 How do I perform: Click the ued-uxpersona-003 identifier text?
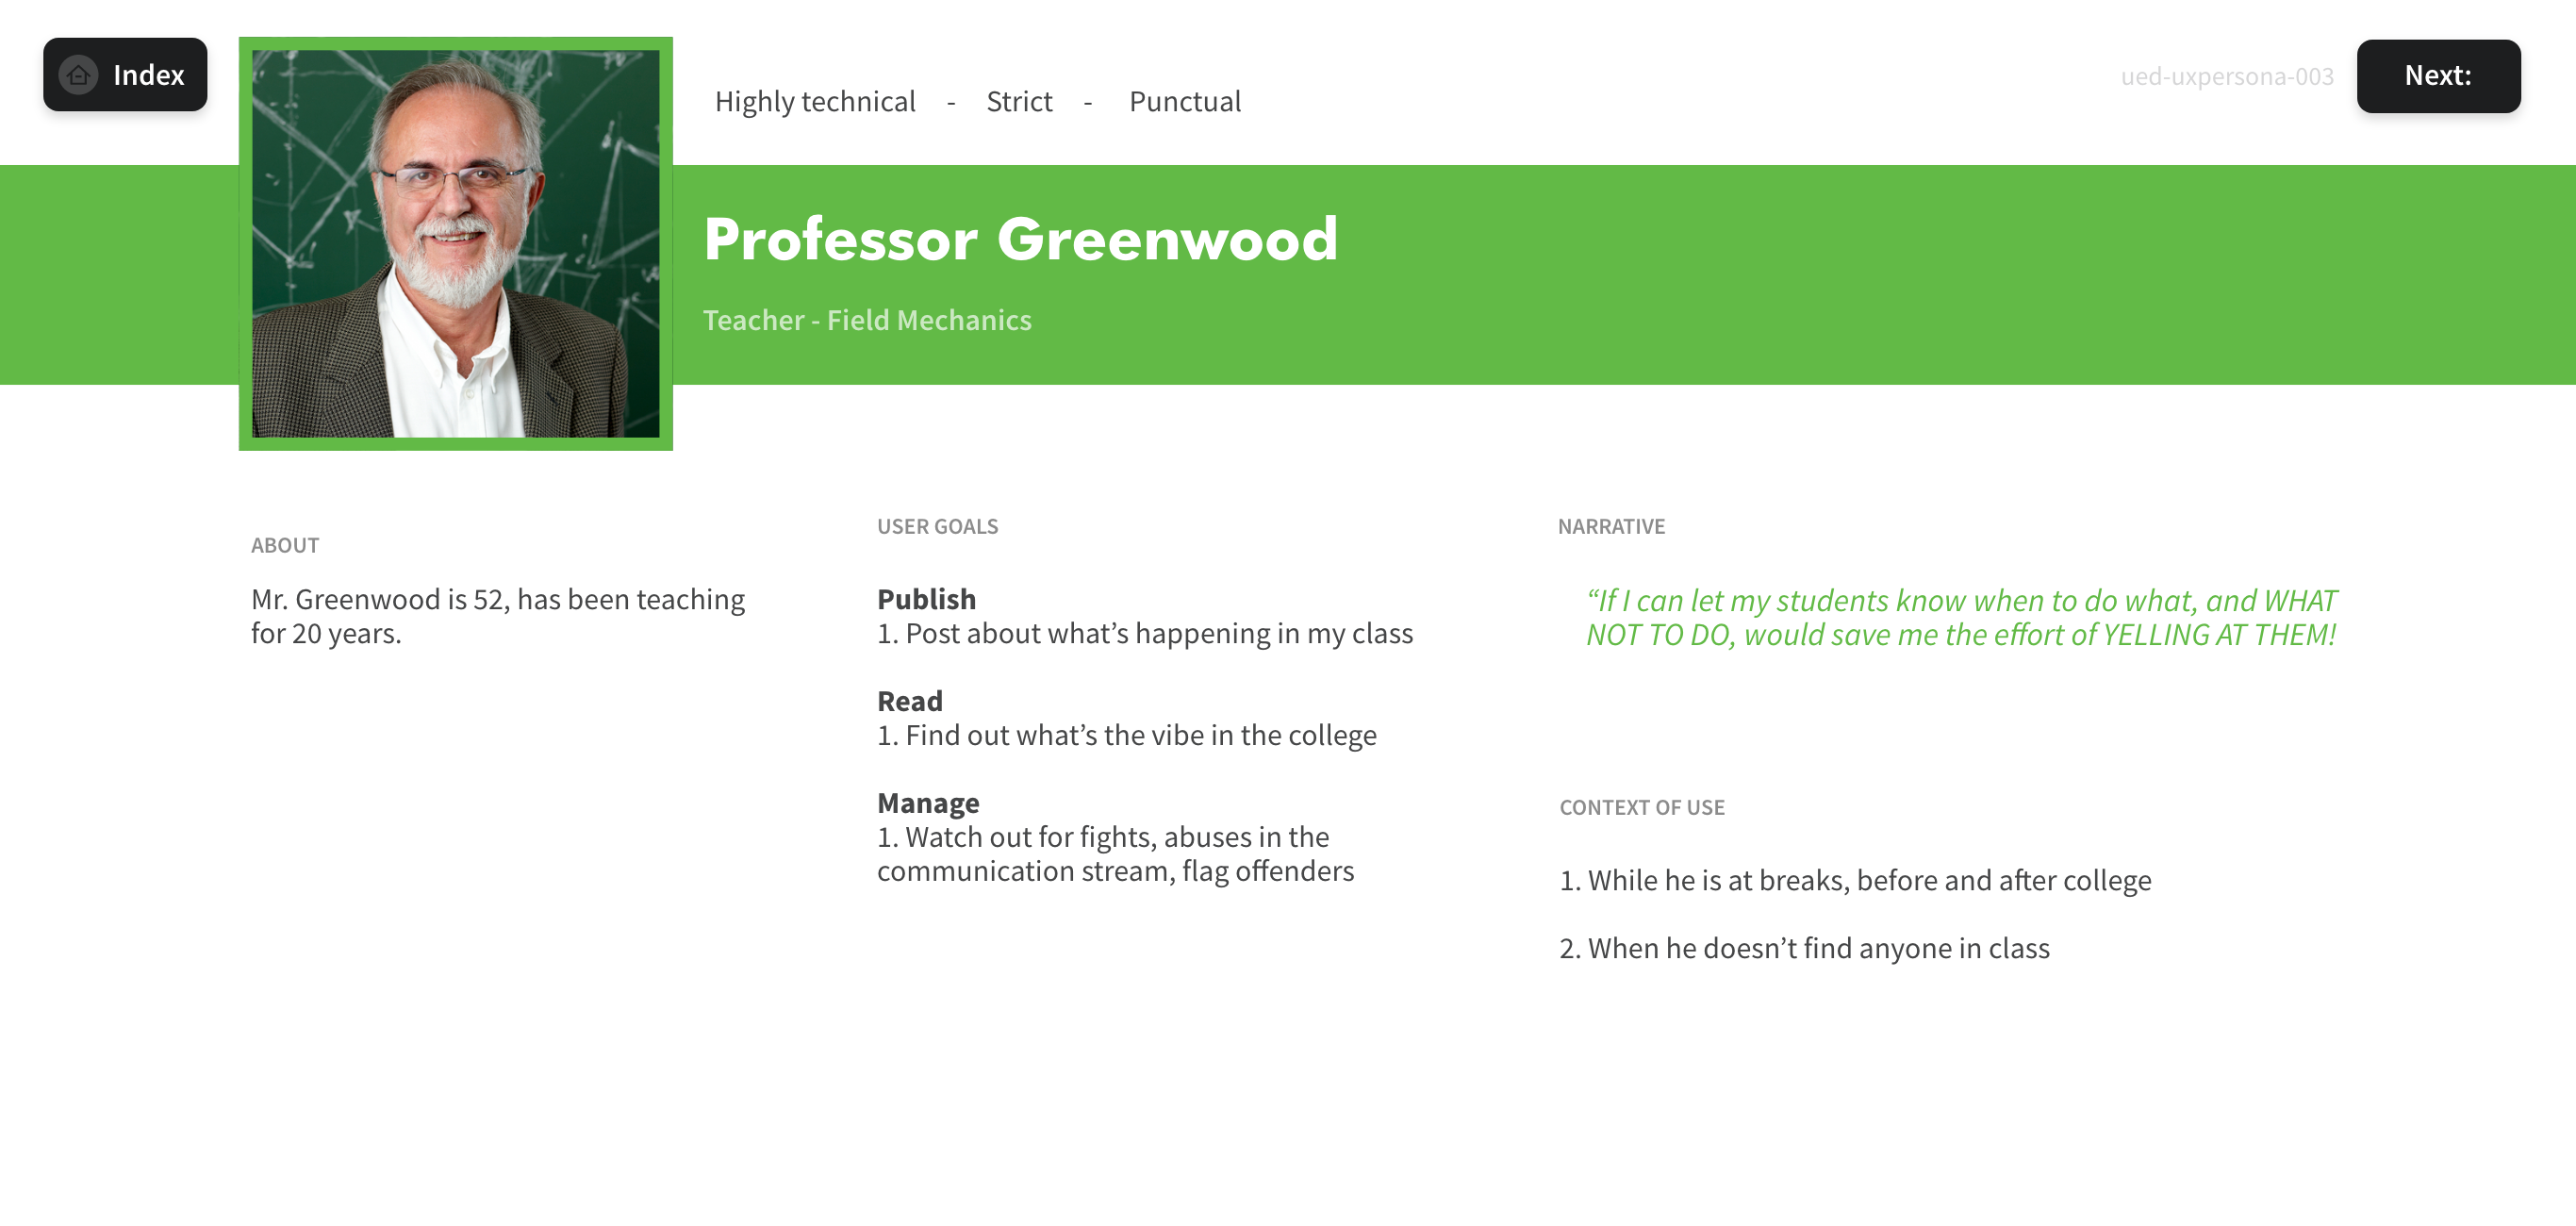(2226, 77)
